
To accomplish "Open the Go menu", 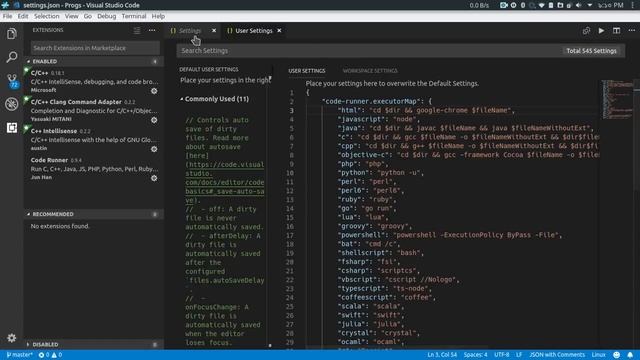I will point(88,16).
